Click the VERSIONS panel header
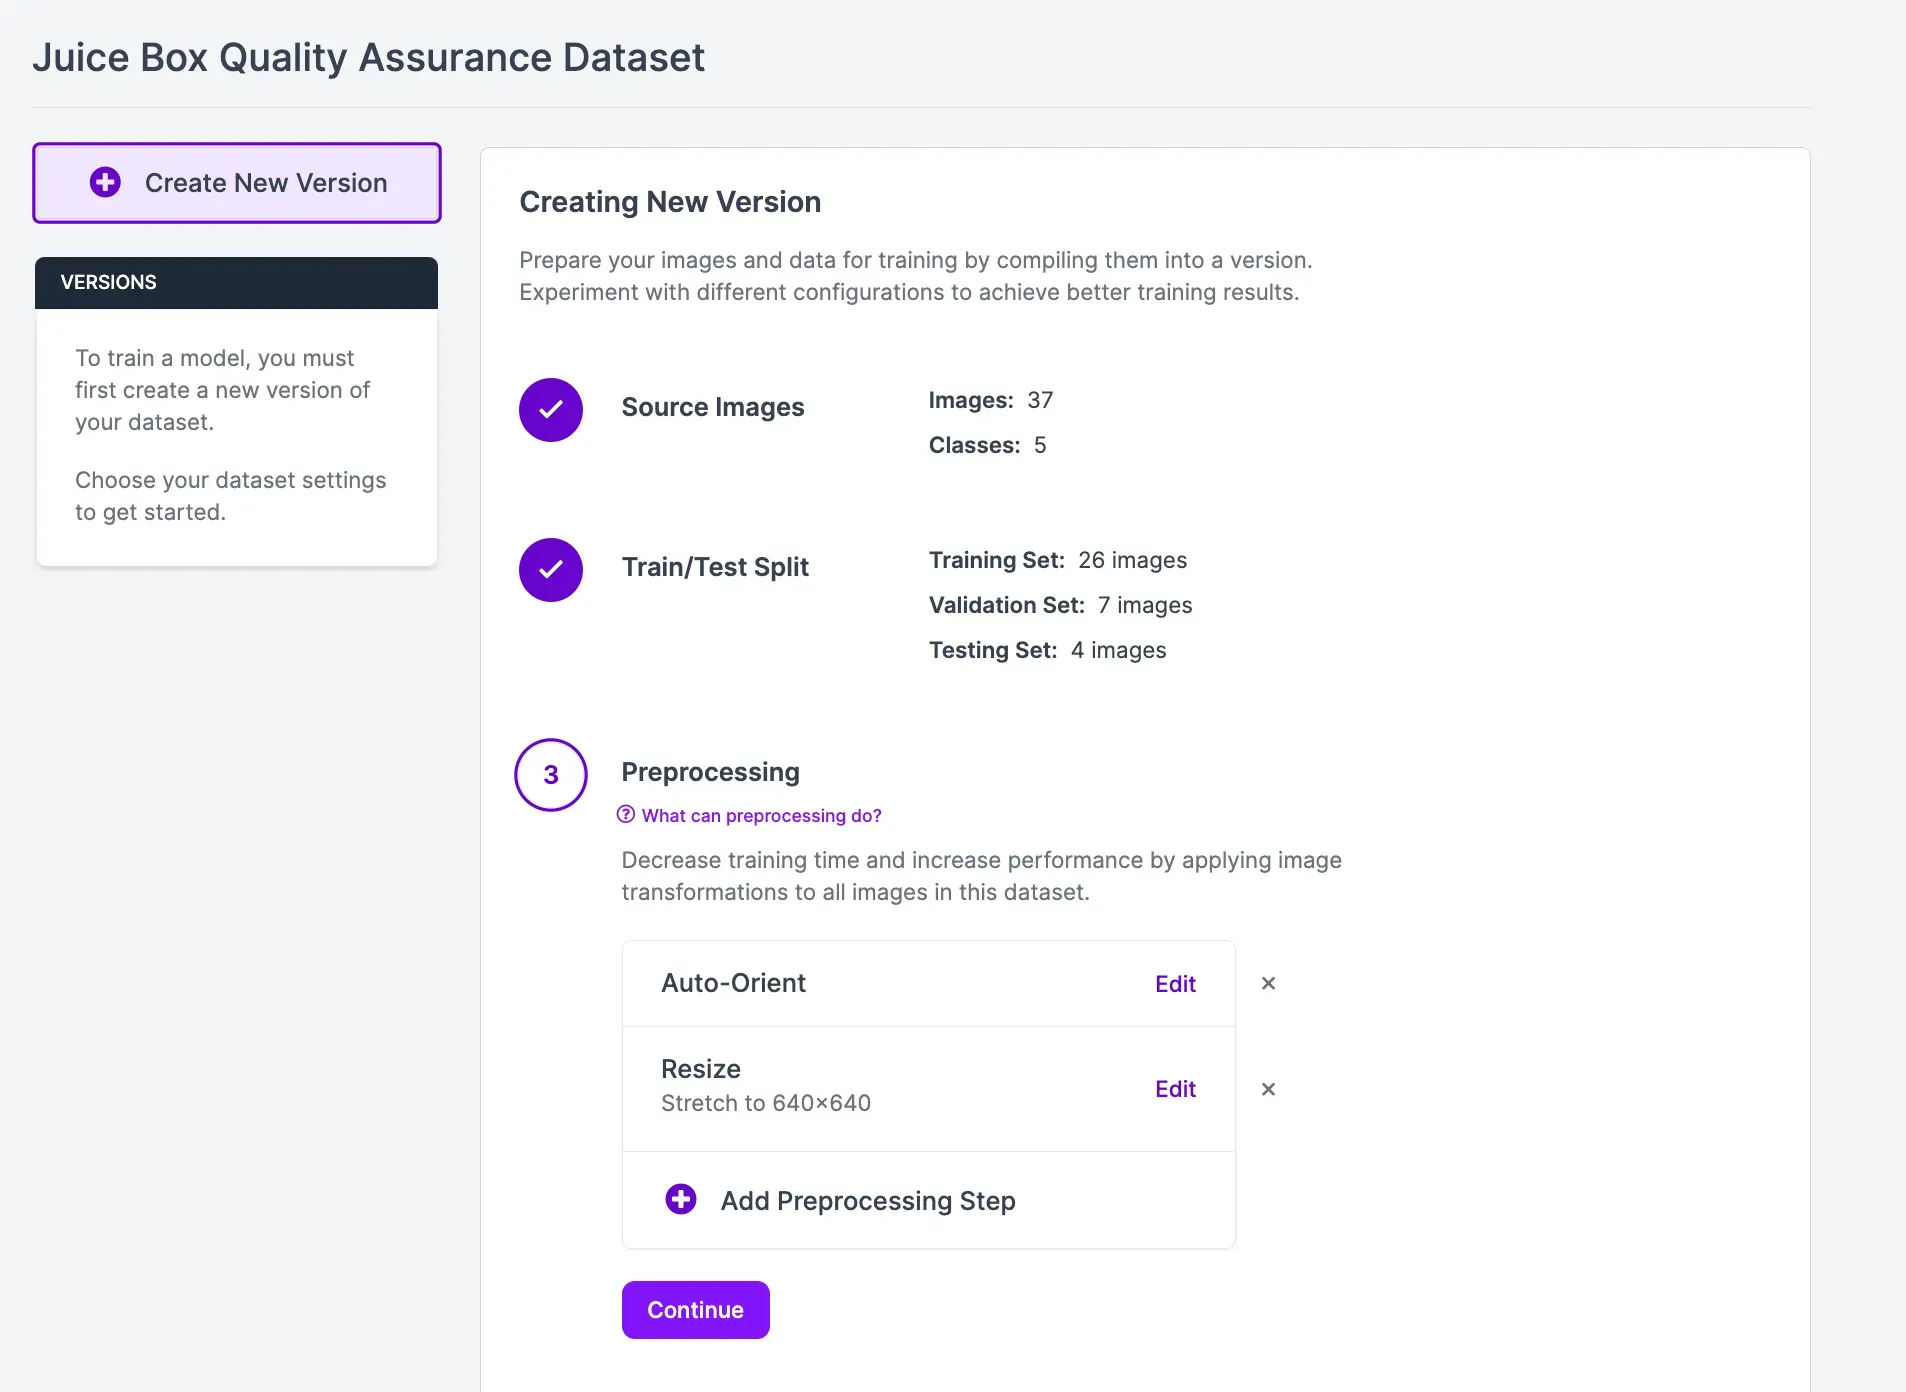Viewport: 1906px width, 1392px height. click(x=237, y=282)
